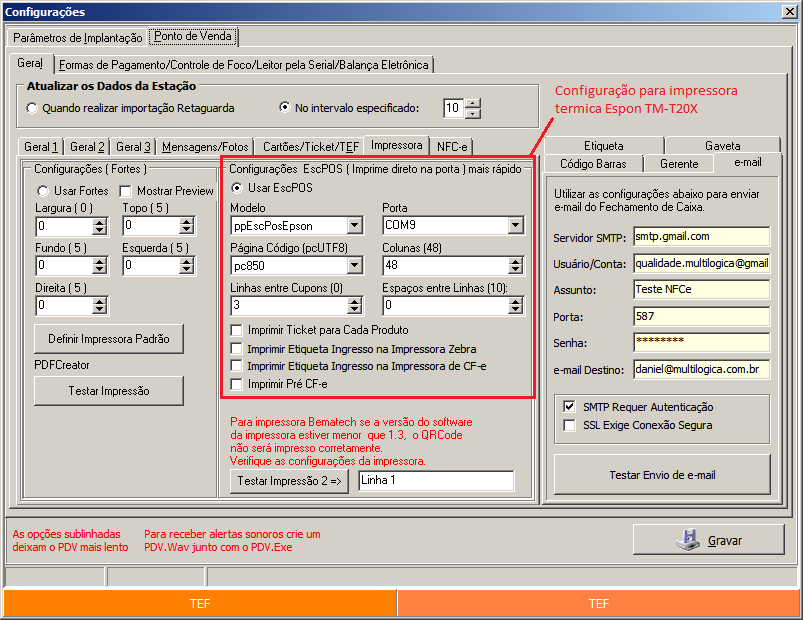Click Testar Envio de e-mail button

click(x=662, y=475)
